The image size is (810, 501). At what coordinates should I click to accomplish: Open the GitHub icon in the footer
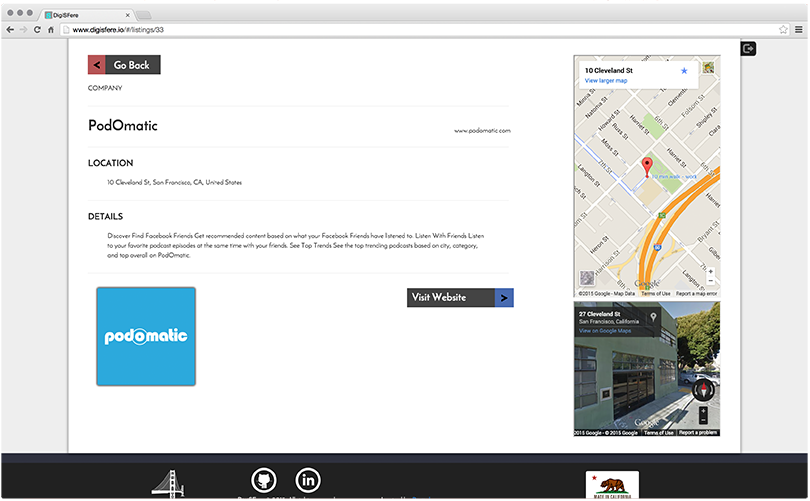pyautogui.click(x=264, y=480)
